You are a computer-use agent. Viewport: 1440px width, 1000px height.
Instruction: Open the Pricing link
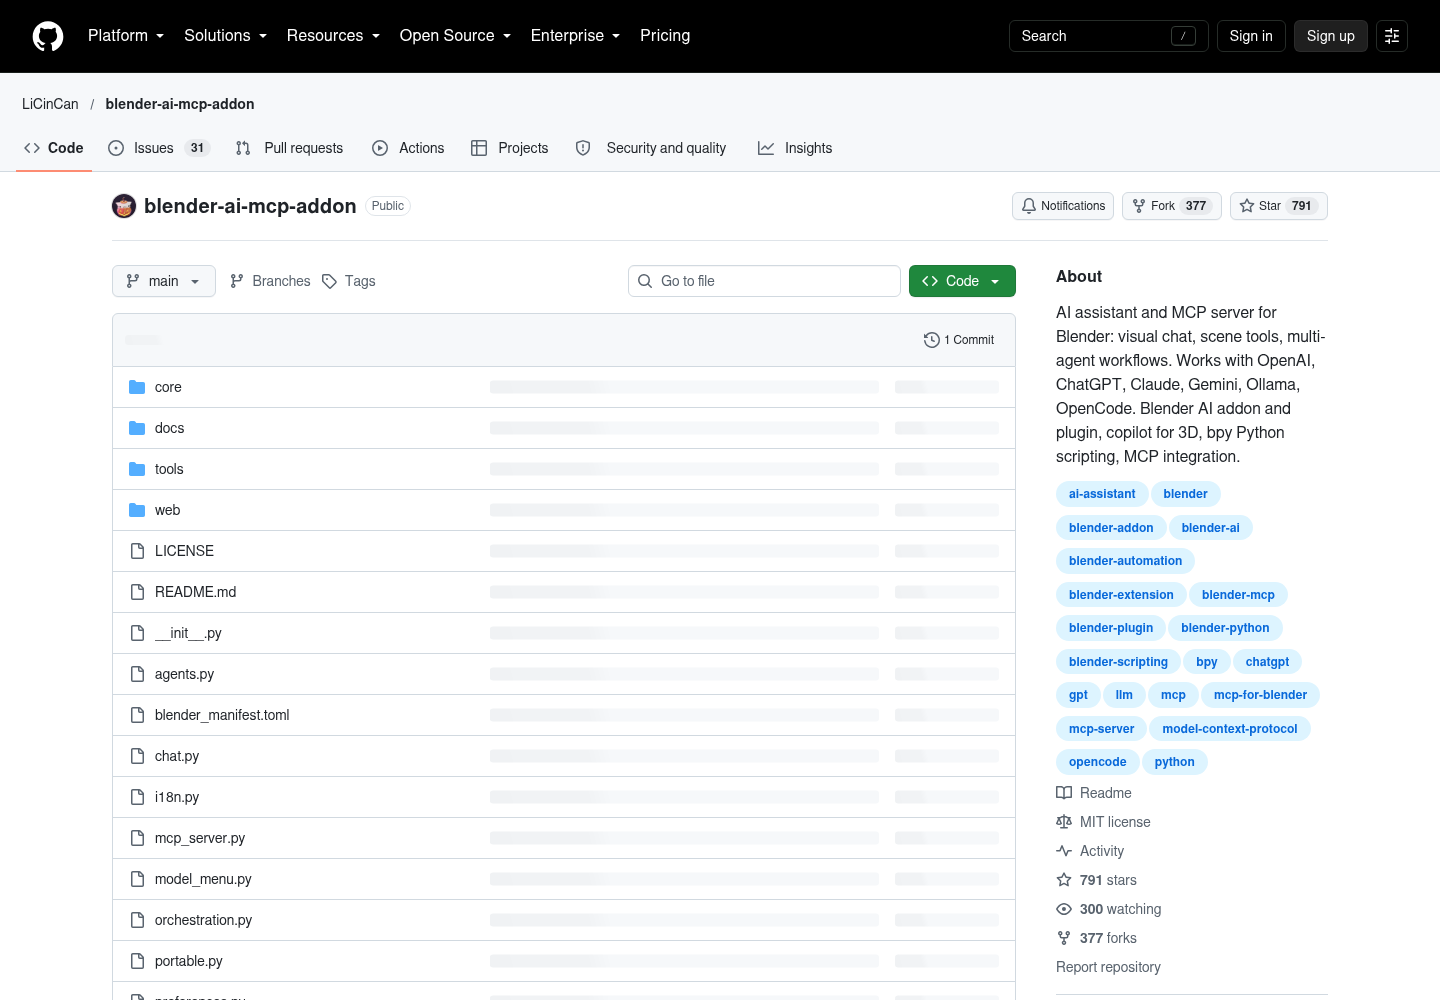665,36
